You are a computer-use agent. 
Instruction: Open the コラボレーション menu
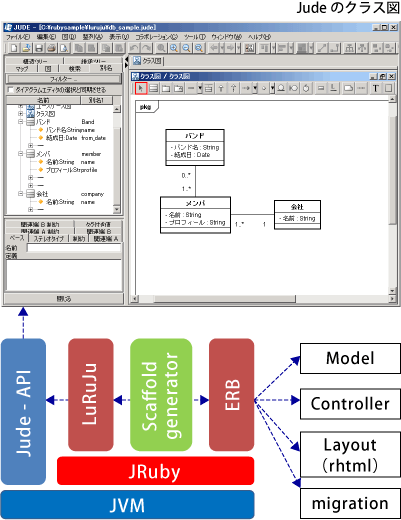tap(156, 37)
